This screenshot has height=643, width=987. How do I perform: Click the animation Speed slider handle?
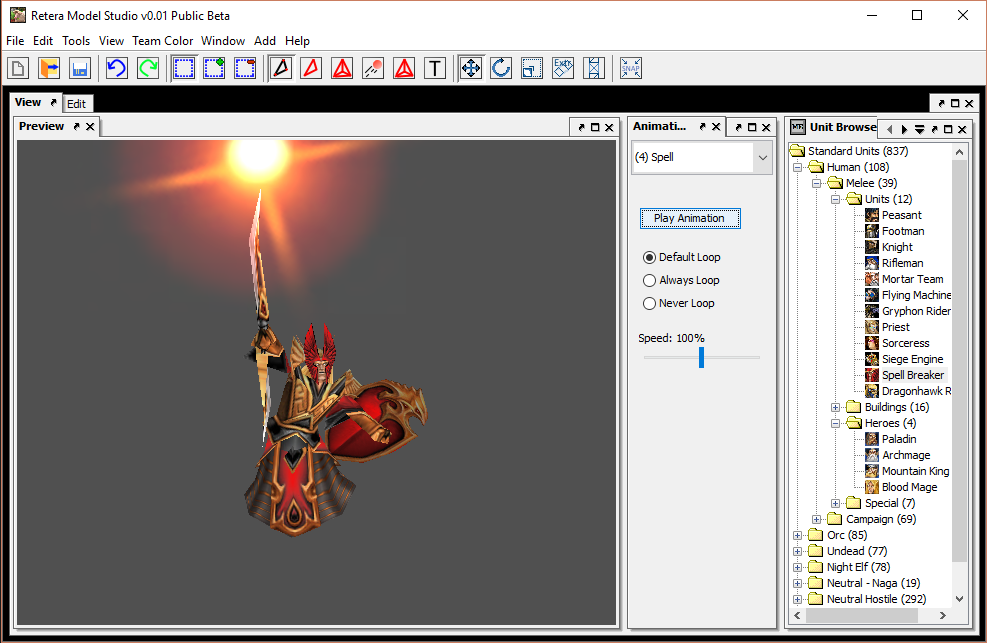pos(701,357)
